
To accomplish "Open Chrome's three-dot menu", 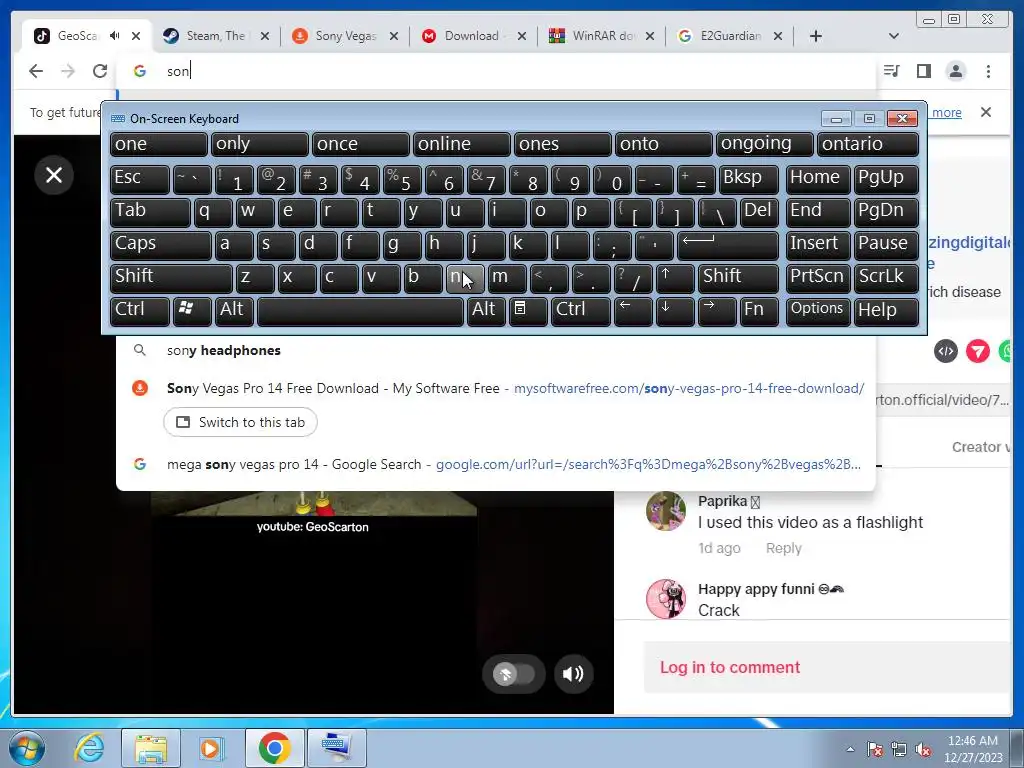I will [x=988, y=71].
